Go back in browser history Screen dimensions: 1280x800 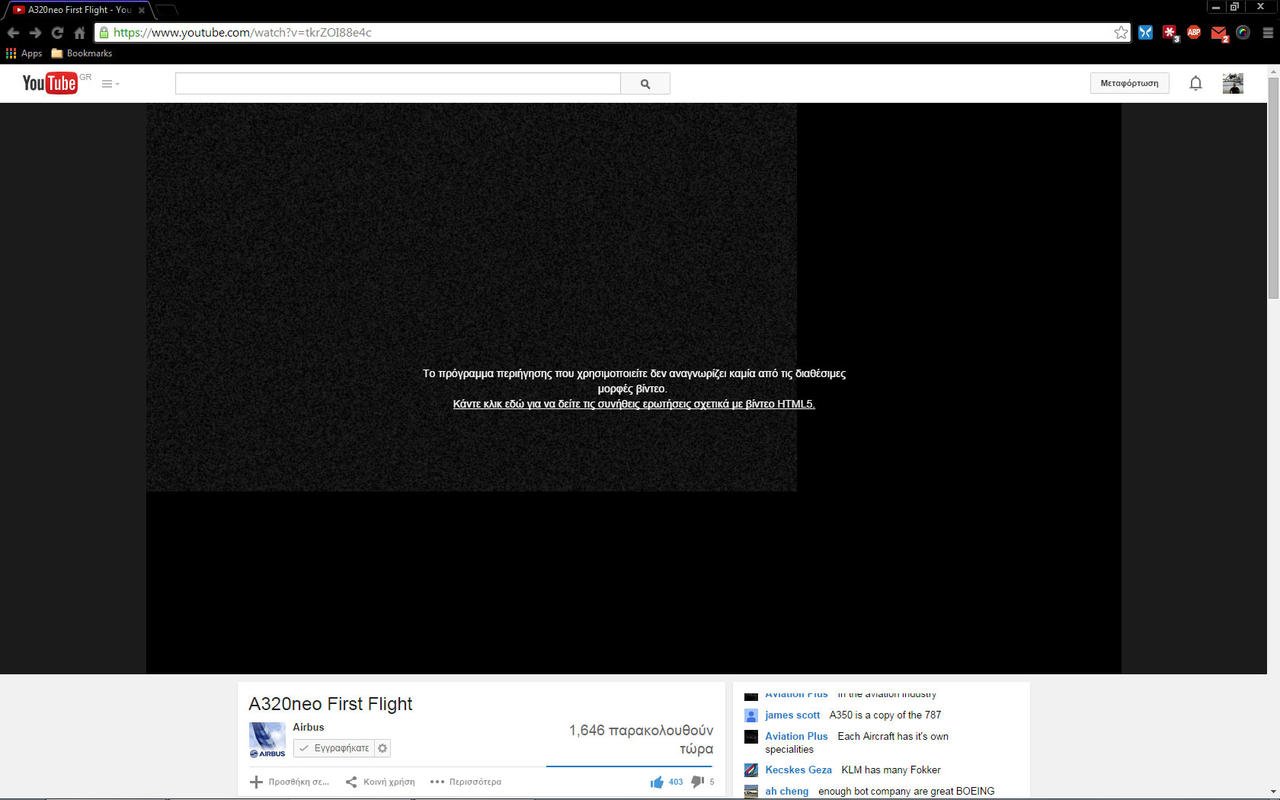coord(13,32)
